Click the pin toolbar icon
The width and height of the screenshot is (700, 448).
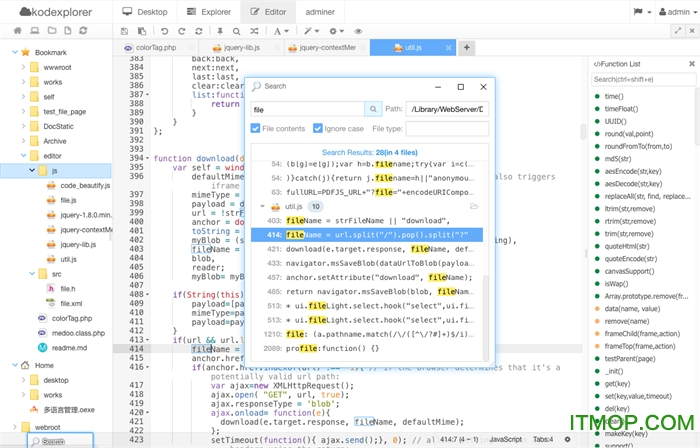pos(220,31)
